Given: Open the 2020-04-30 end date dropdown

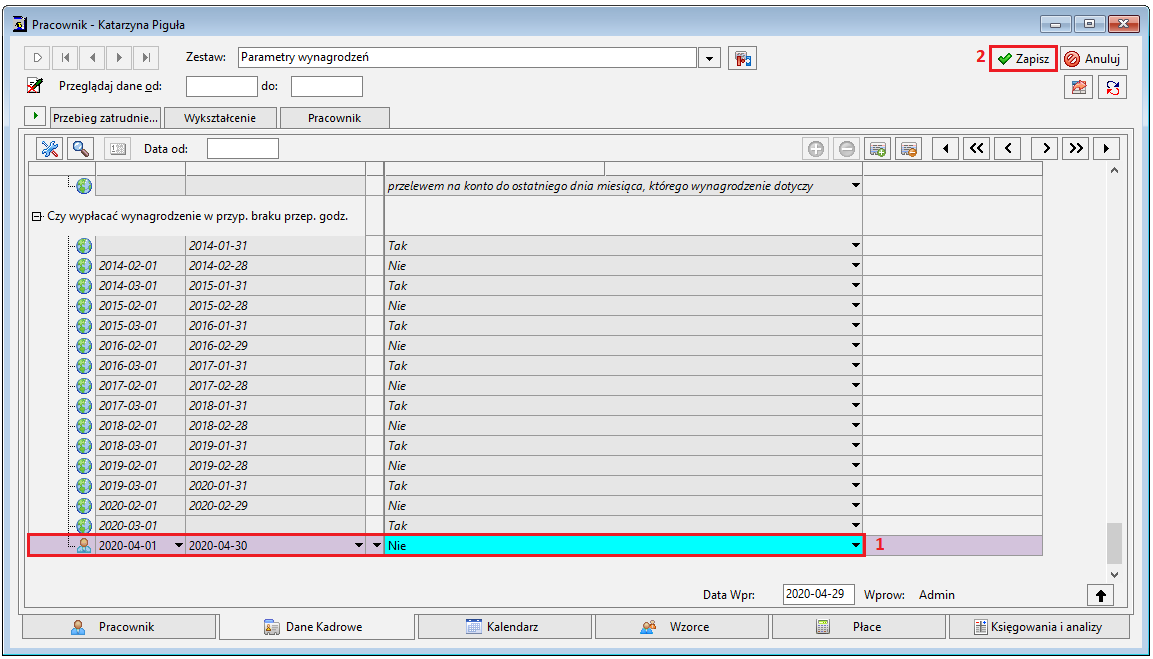Looking at the screenshot, I should pos(359,546).
